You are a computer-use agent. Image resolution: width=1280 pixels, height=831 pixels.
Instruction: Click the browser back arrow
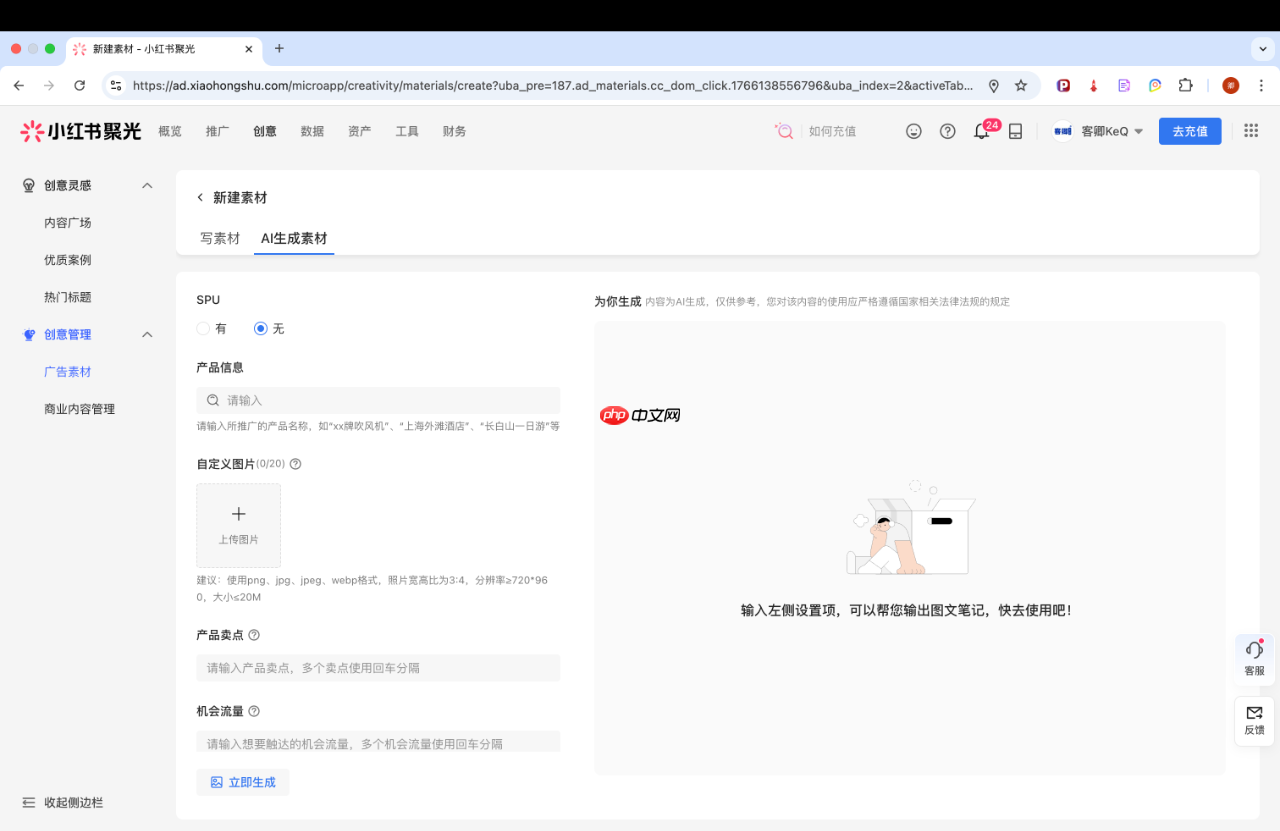pyautogui.click(x=19, y=86)
